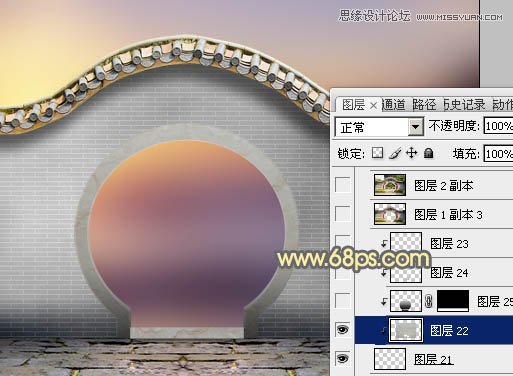Click the 图层 21 layer thumbnail

[x=390, y=359]
